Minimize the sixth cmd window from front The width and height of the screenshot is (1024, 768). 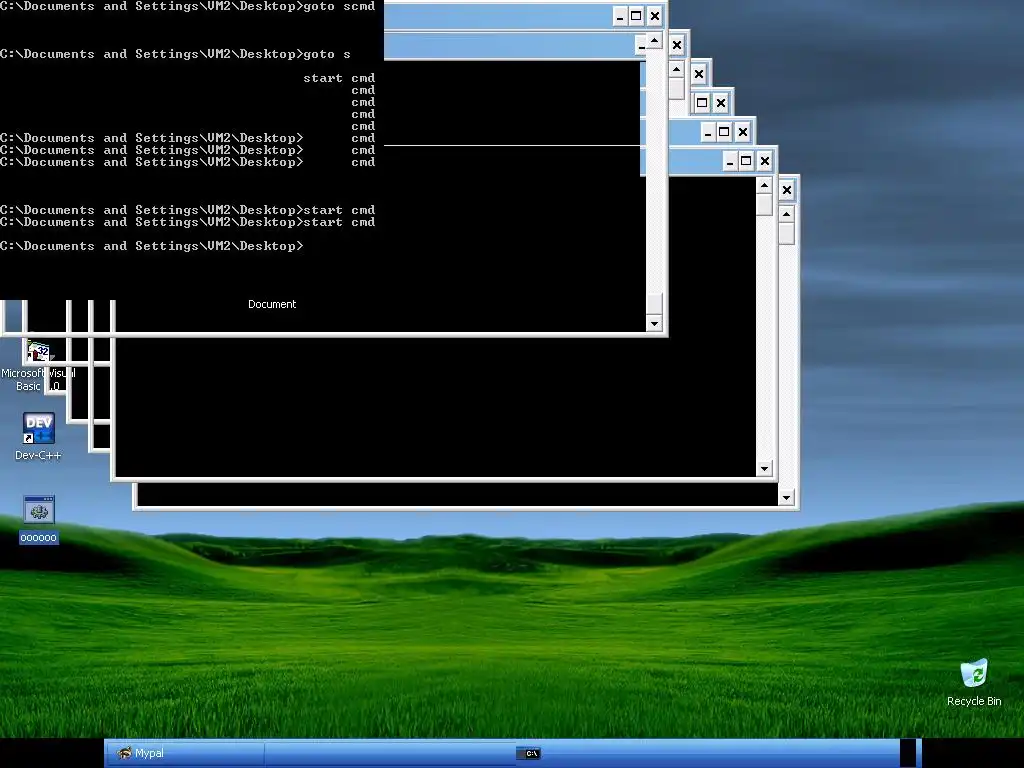(x=730, y=161)
